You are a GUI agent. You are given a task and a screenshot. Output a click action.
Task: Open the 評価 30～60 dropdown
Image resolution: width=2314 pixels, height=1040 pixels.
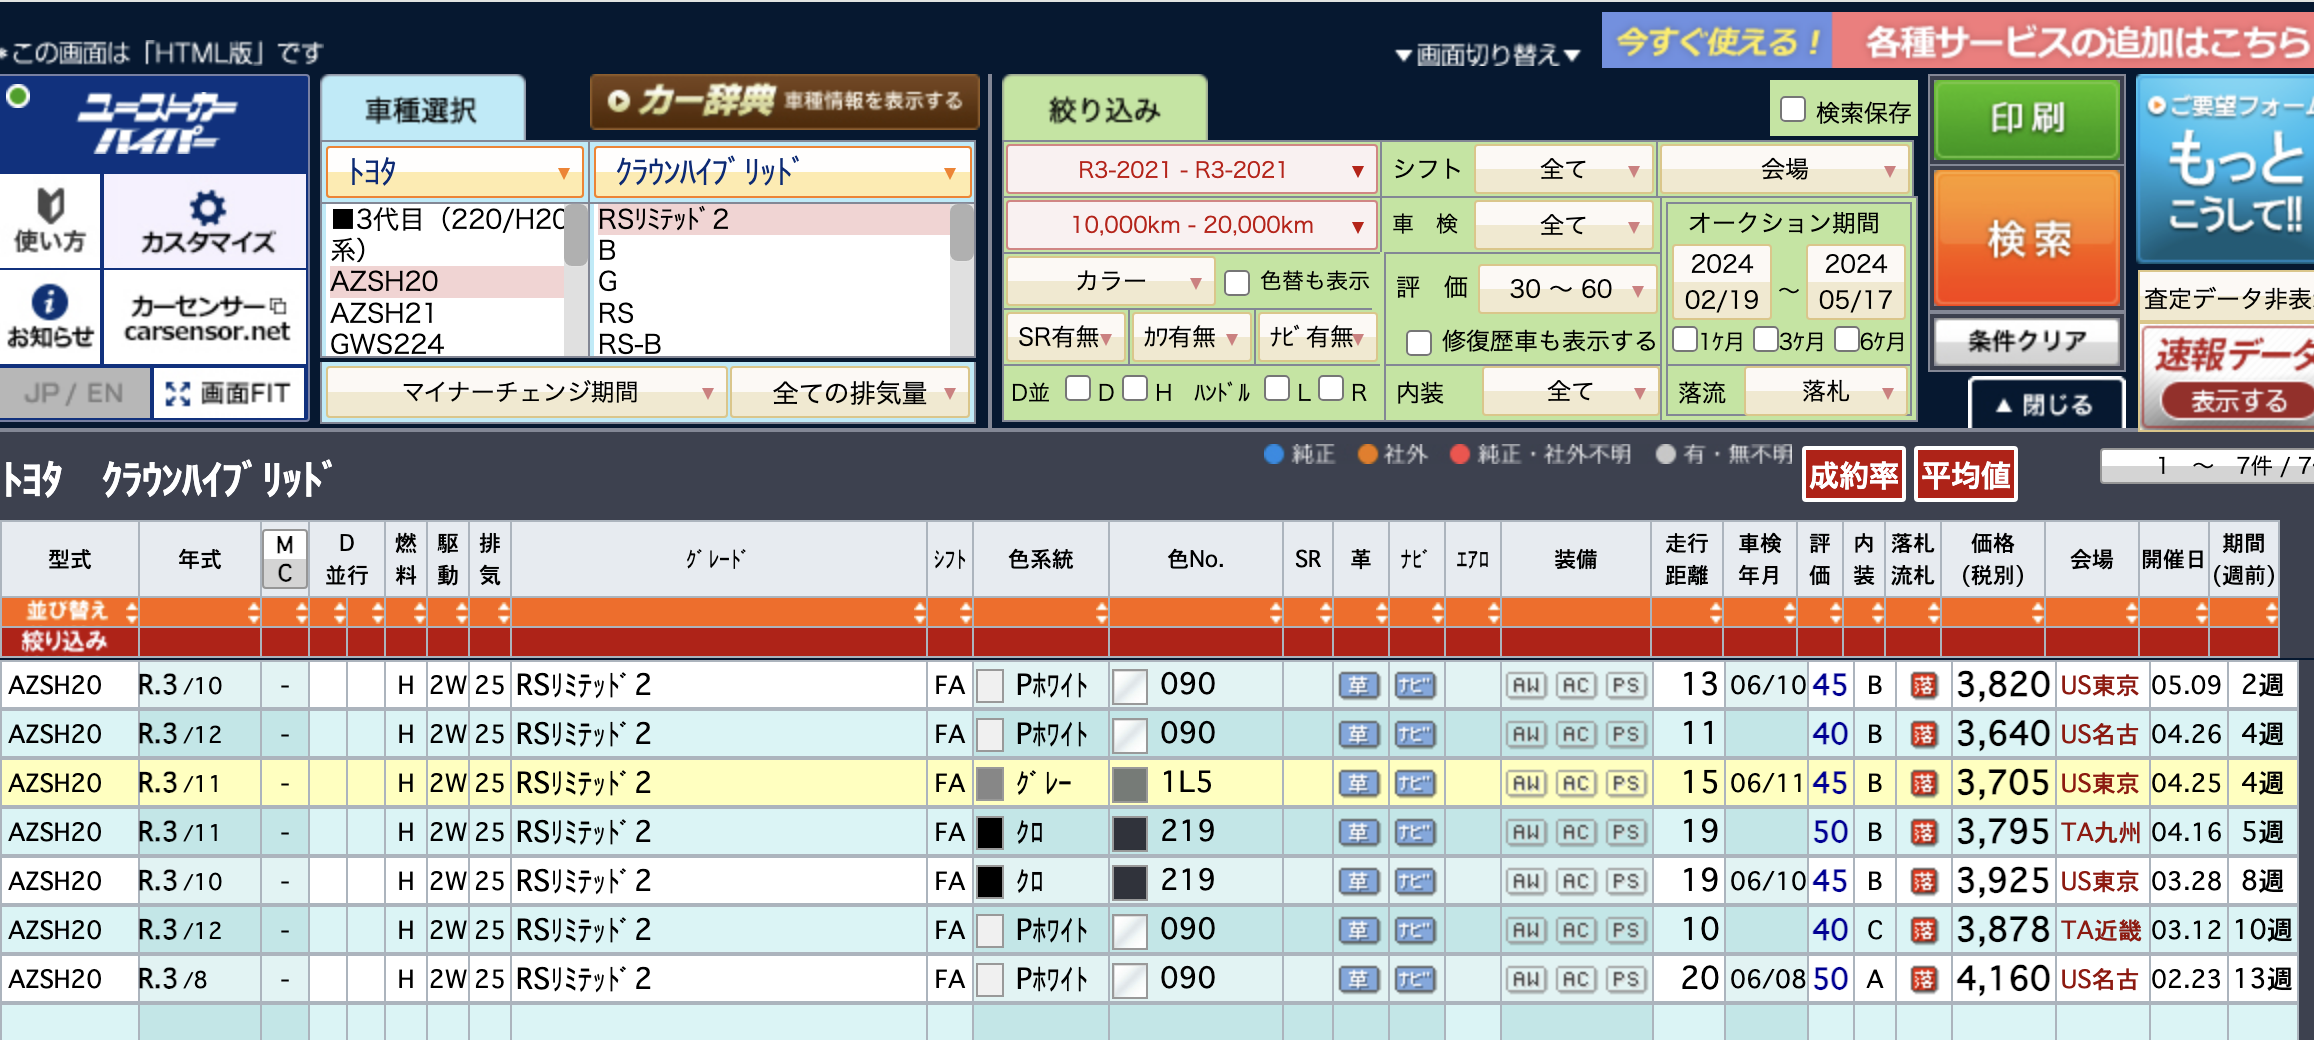(x=1568, y=290)
